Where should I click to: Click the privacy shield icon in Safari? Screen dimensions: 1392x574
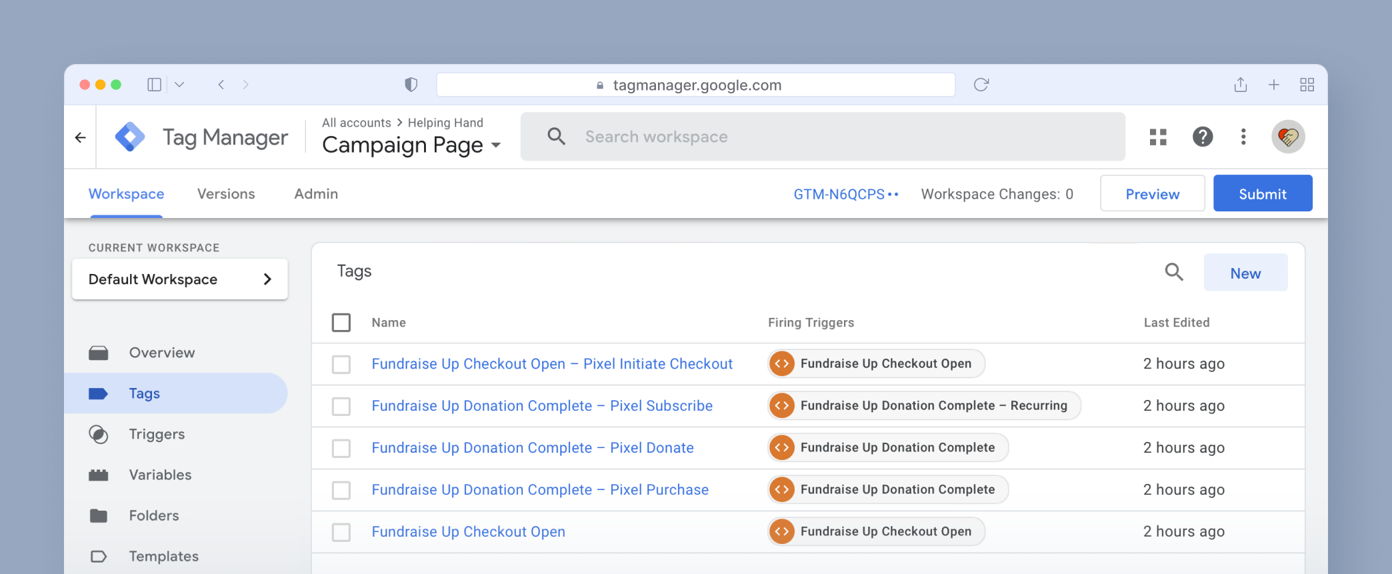coord(411,85)
